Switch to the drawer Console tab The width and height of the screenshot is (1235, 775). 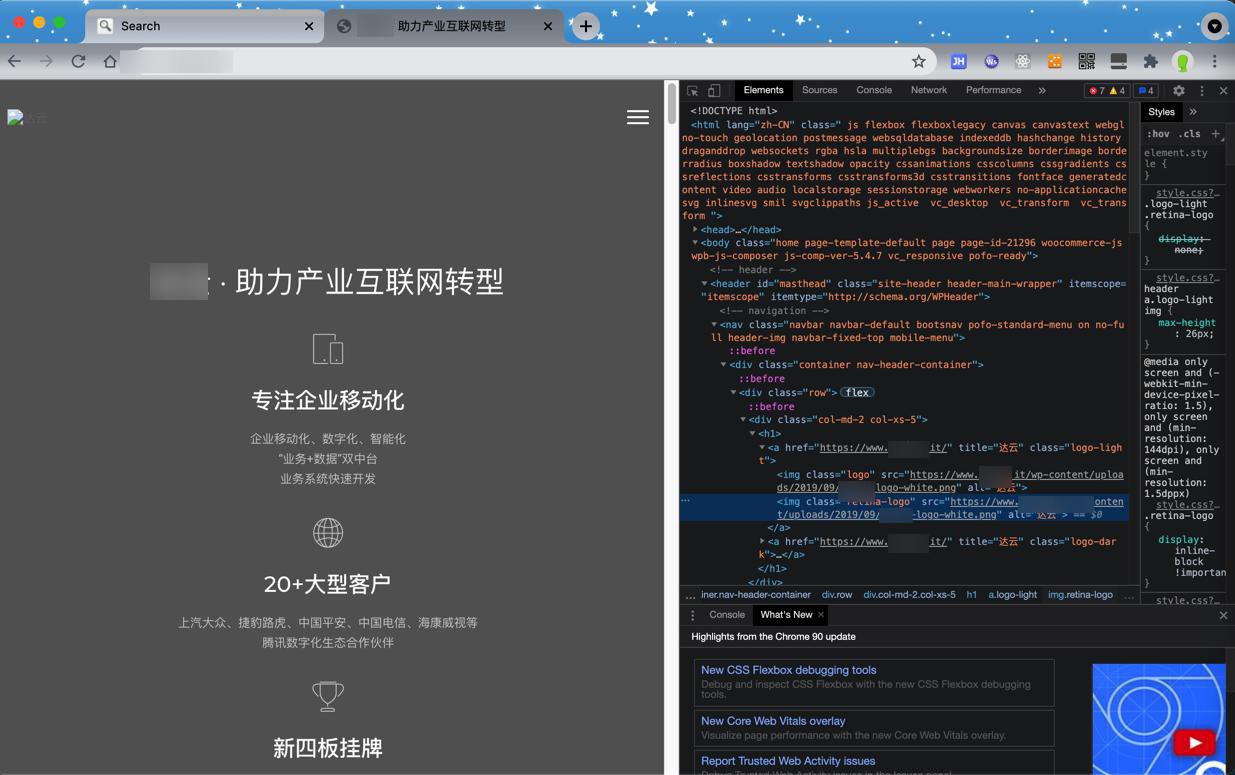(727, 615)
